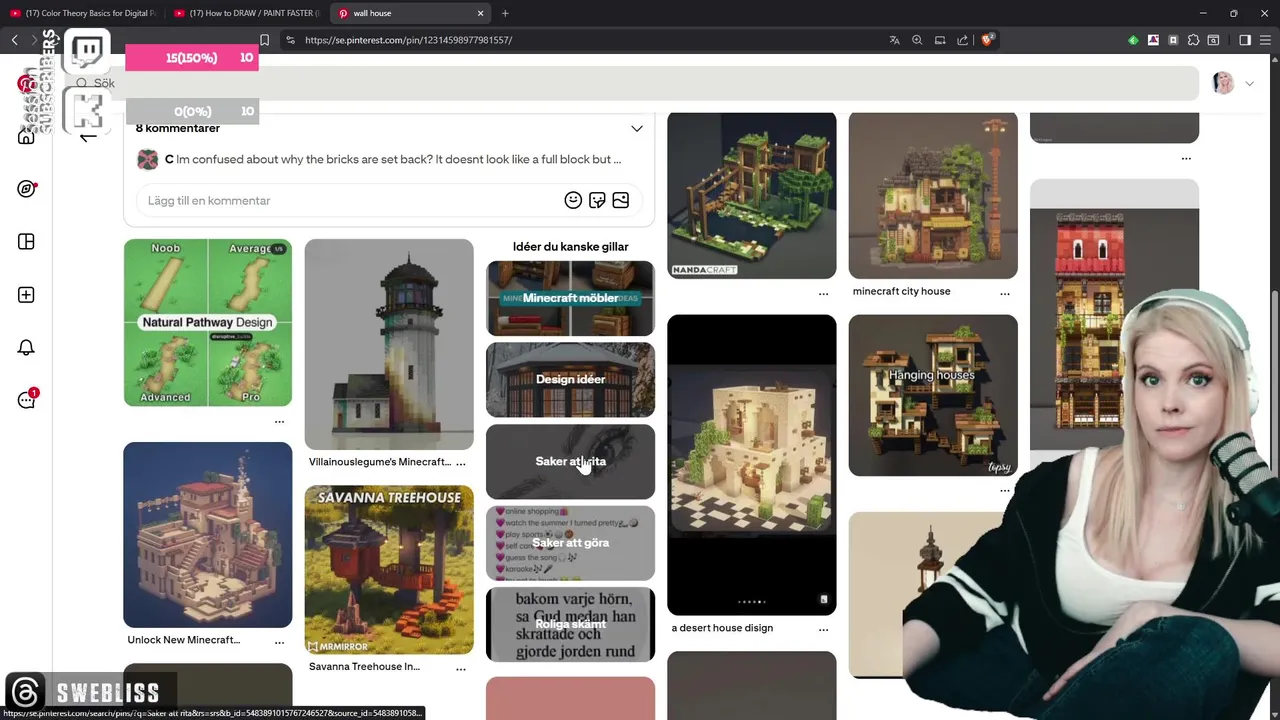Open the pixelated lighthouse pin
1280x720 pixels.
tap(389, 344)
